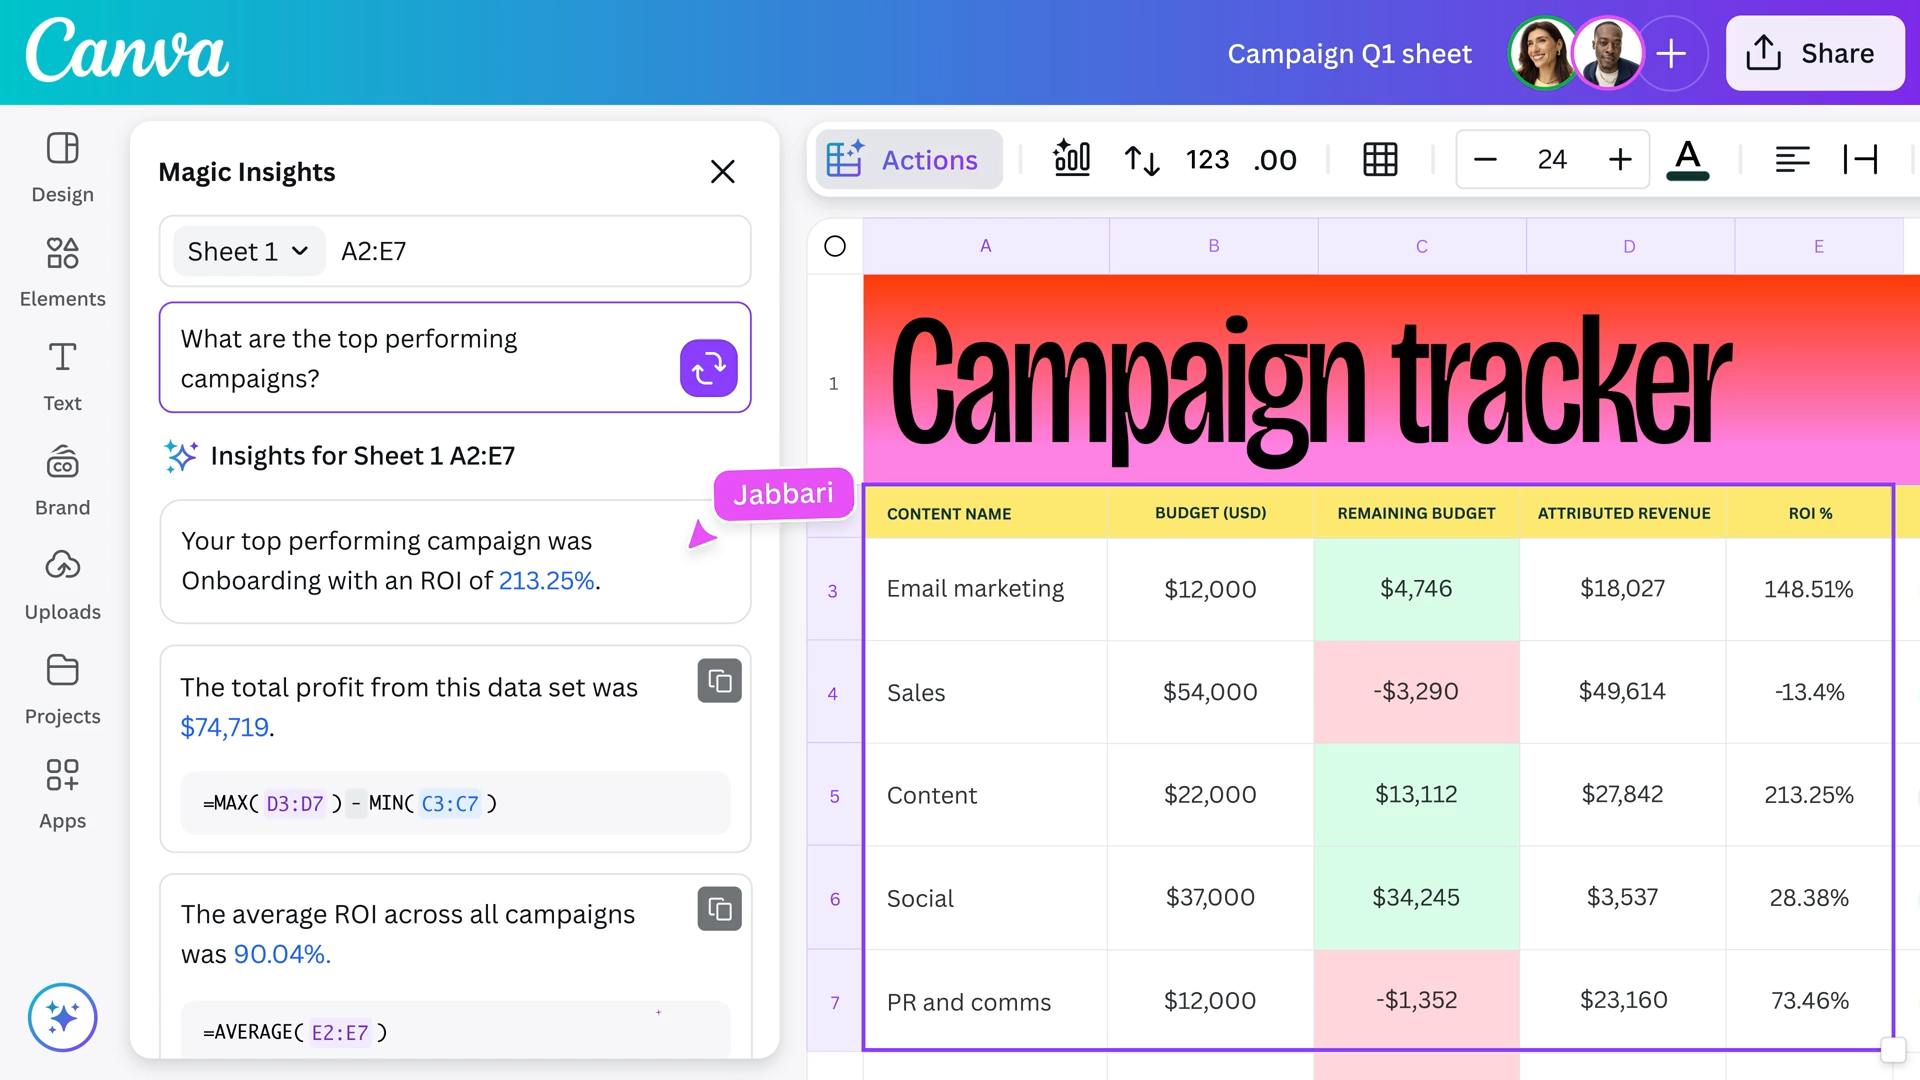Viewport: 1920px width, 1080px height.
Task: Select all cells via corner circle
Action: [x=835, y=246]
